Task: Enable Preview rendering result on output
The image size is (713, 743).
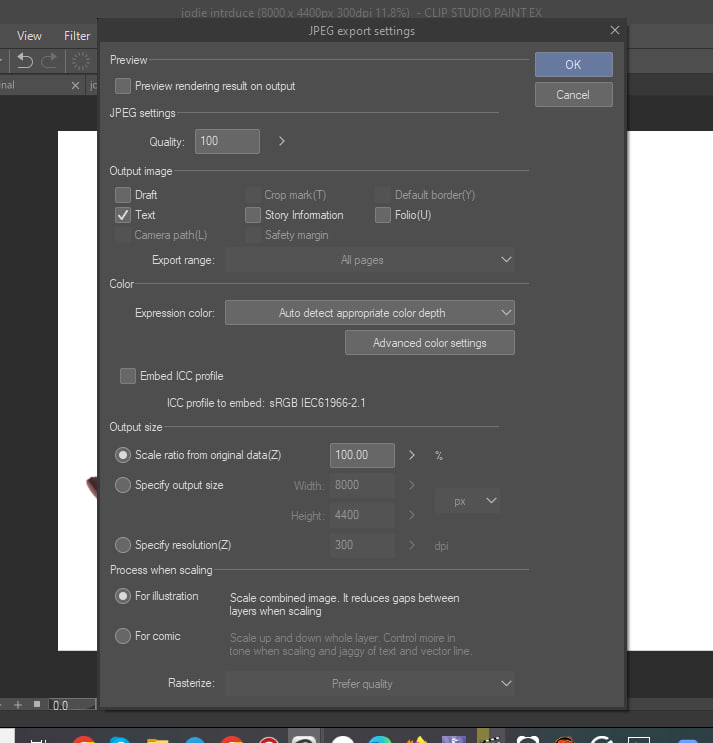Action: click(x=123, y=86)
